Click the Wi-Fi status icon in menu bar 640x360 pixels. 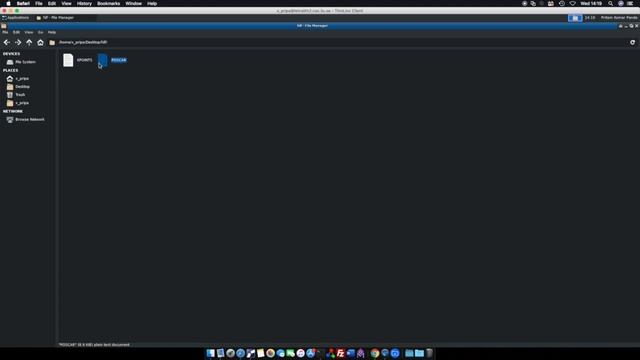(x=572, y=3)
